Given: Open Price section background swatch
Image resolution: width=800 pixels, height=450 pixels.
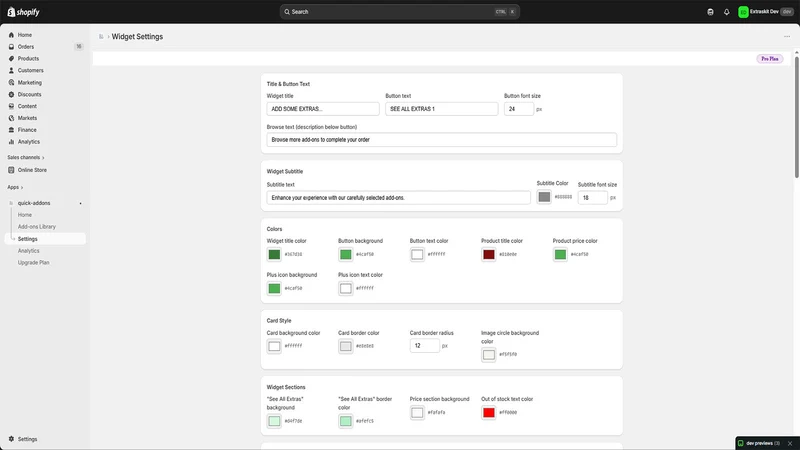Looking at the screenshot, I should coord(417,412).
